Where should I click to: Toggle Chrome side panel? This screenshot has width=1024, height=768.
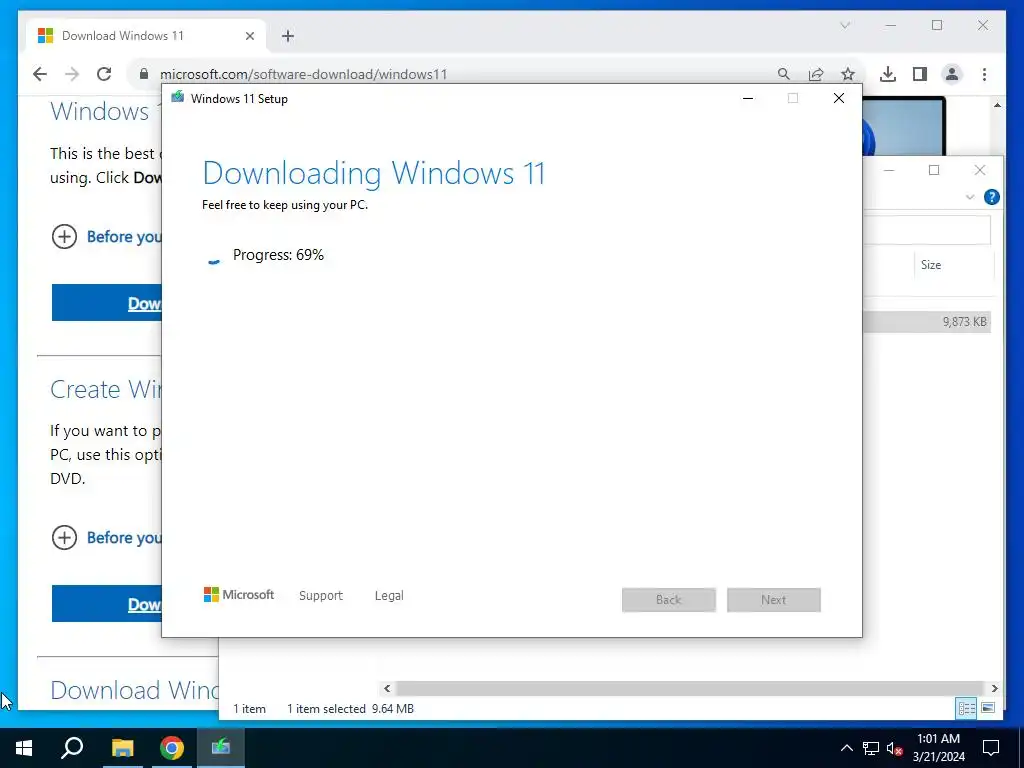coord(920,74)
